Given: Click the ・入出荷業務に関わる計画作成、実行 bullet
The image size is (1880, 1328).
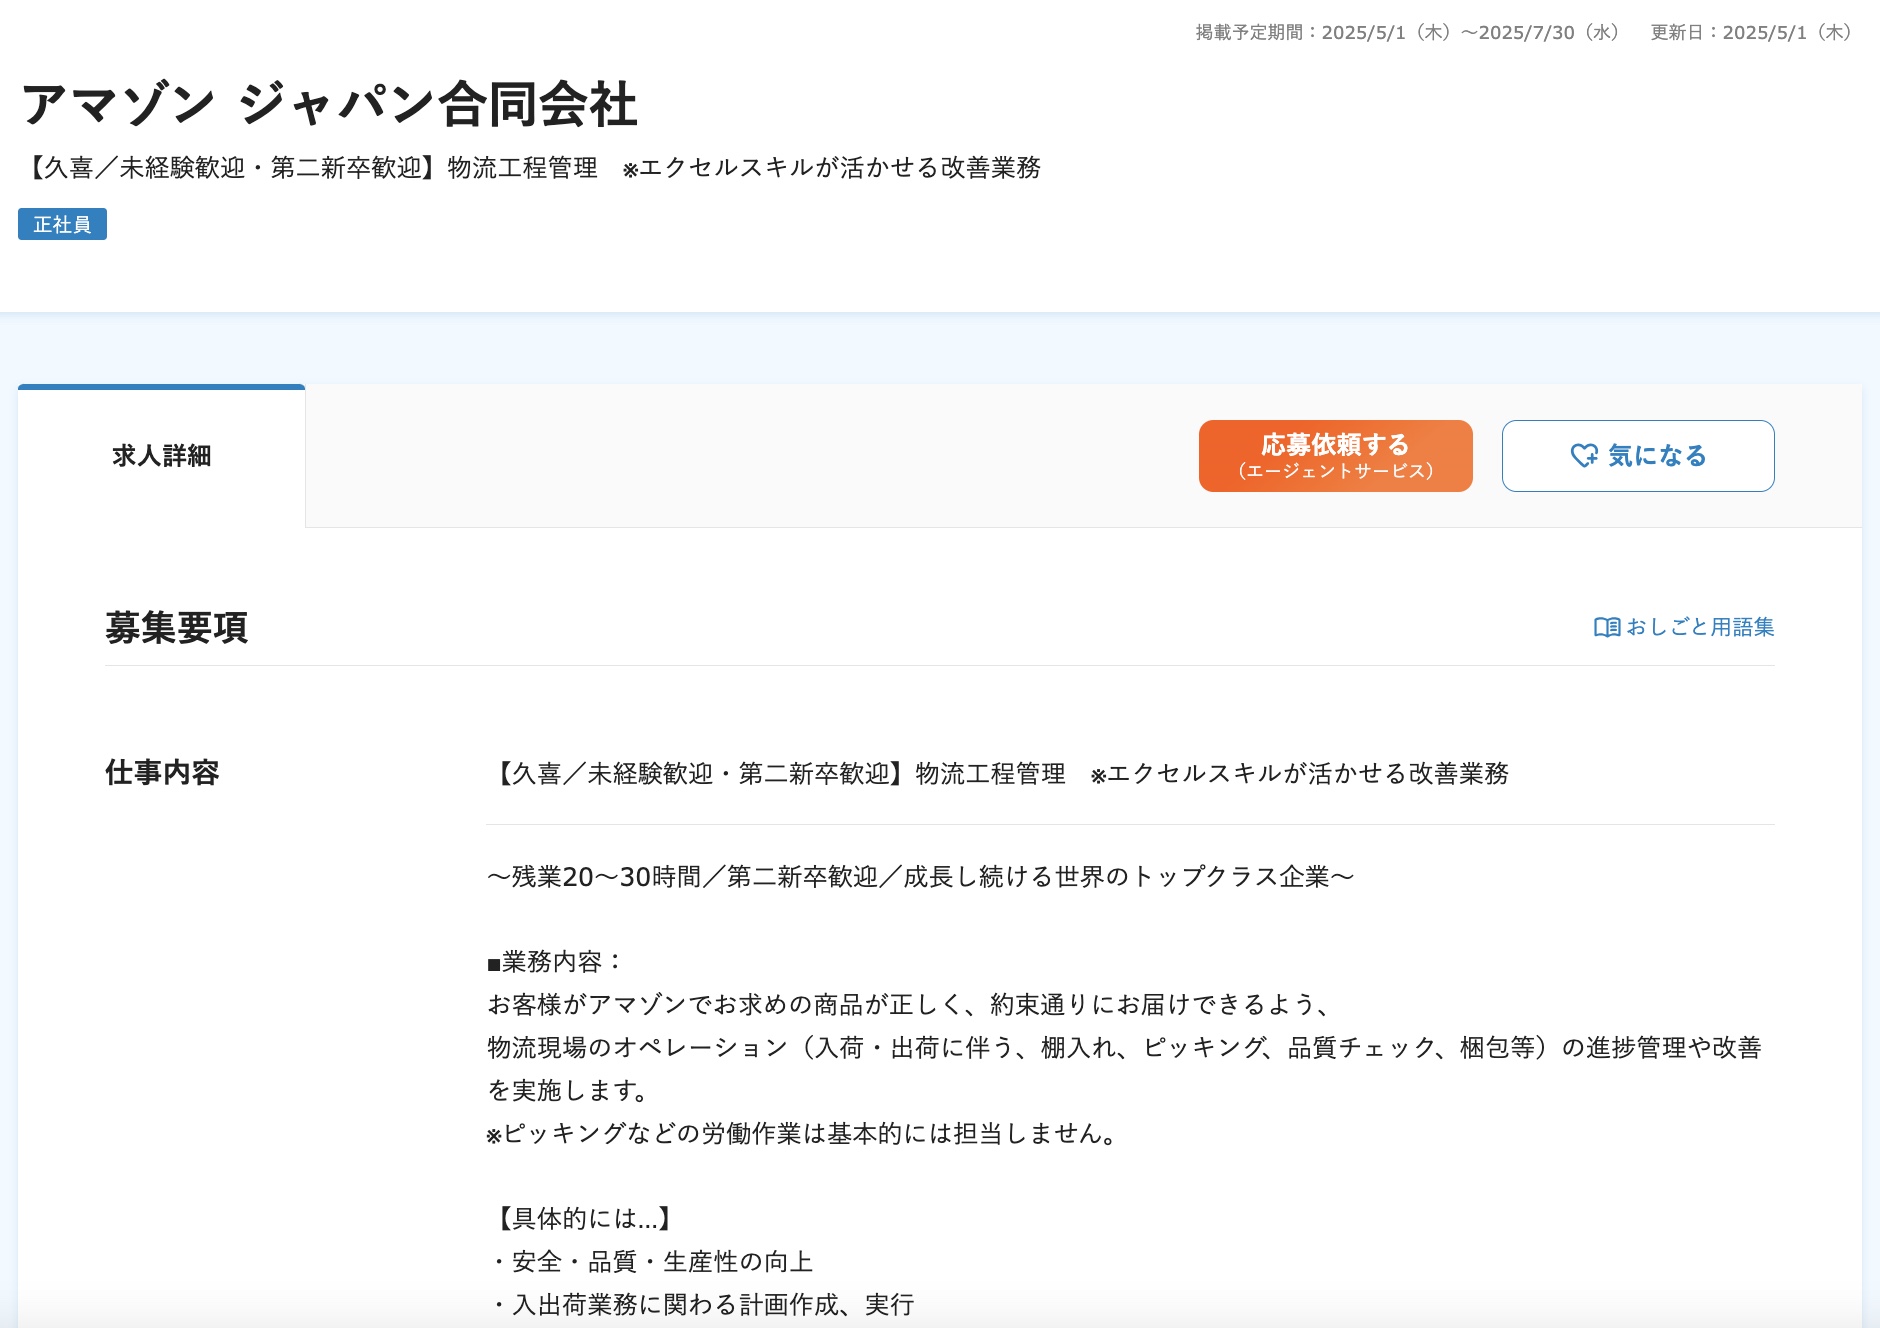Looking at the screenshot, I should tap(701, 1305).
